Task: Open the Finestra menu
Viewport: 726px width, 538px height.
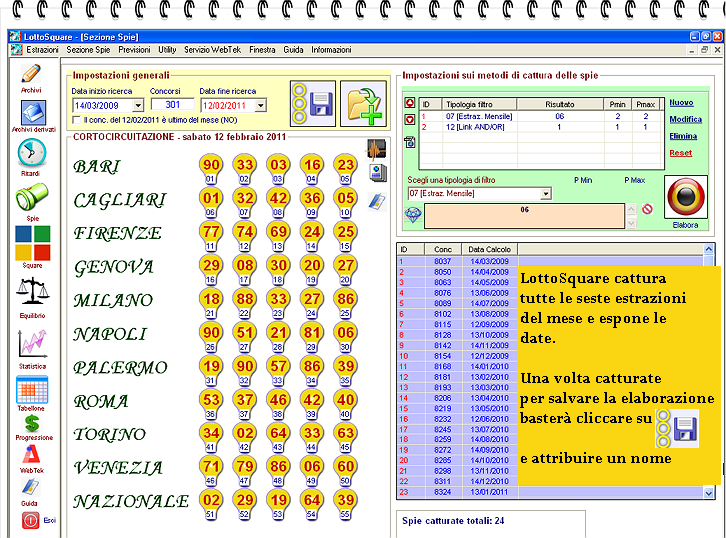Action: point(262,50)
